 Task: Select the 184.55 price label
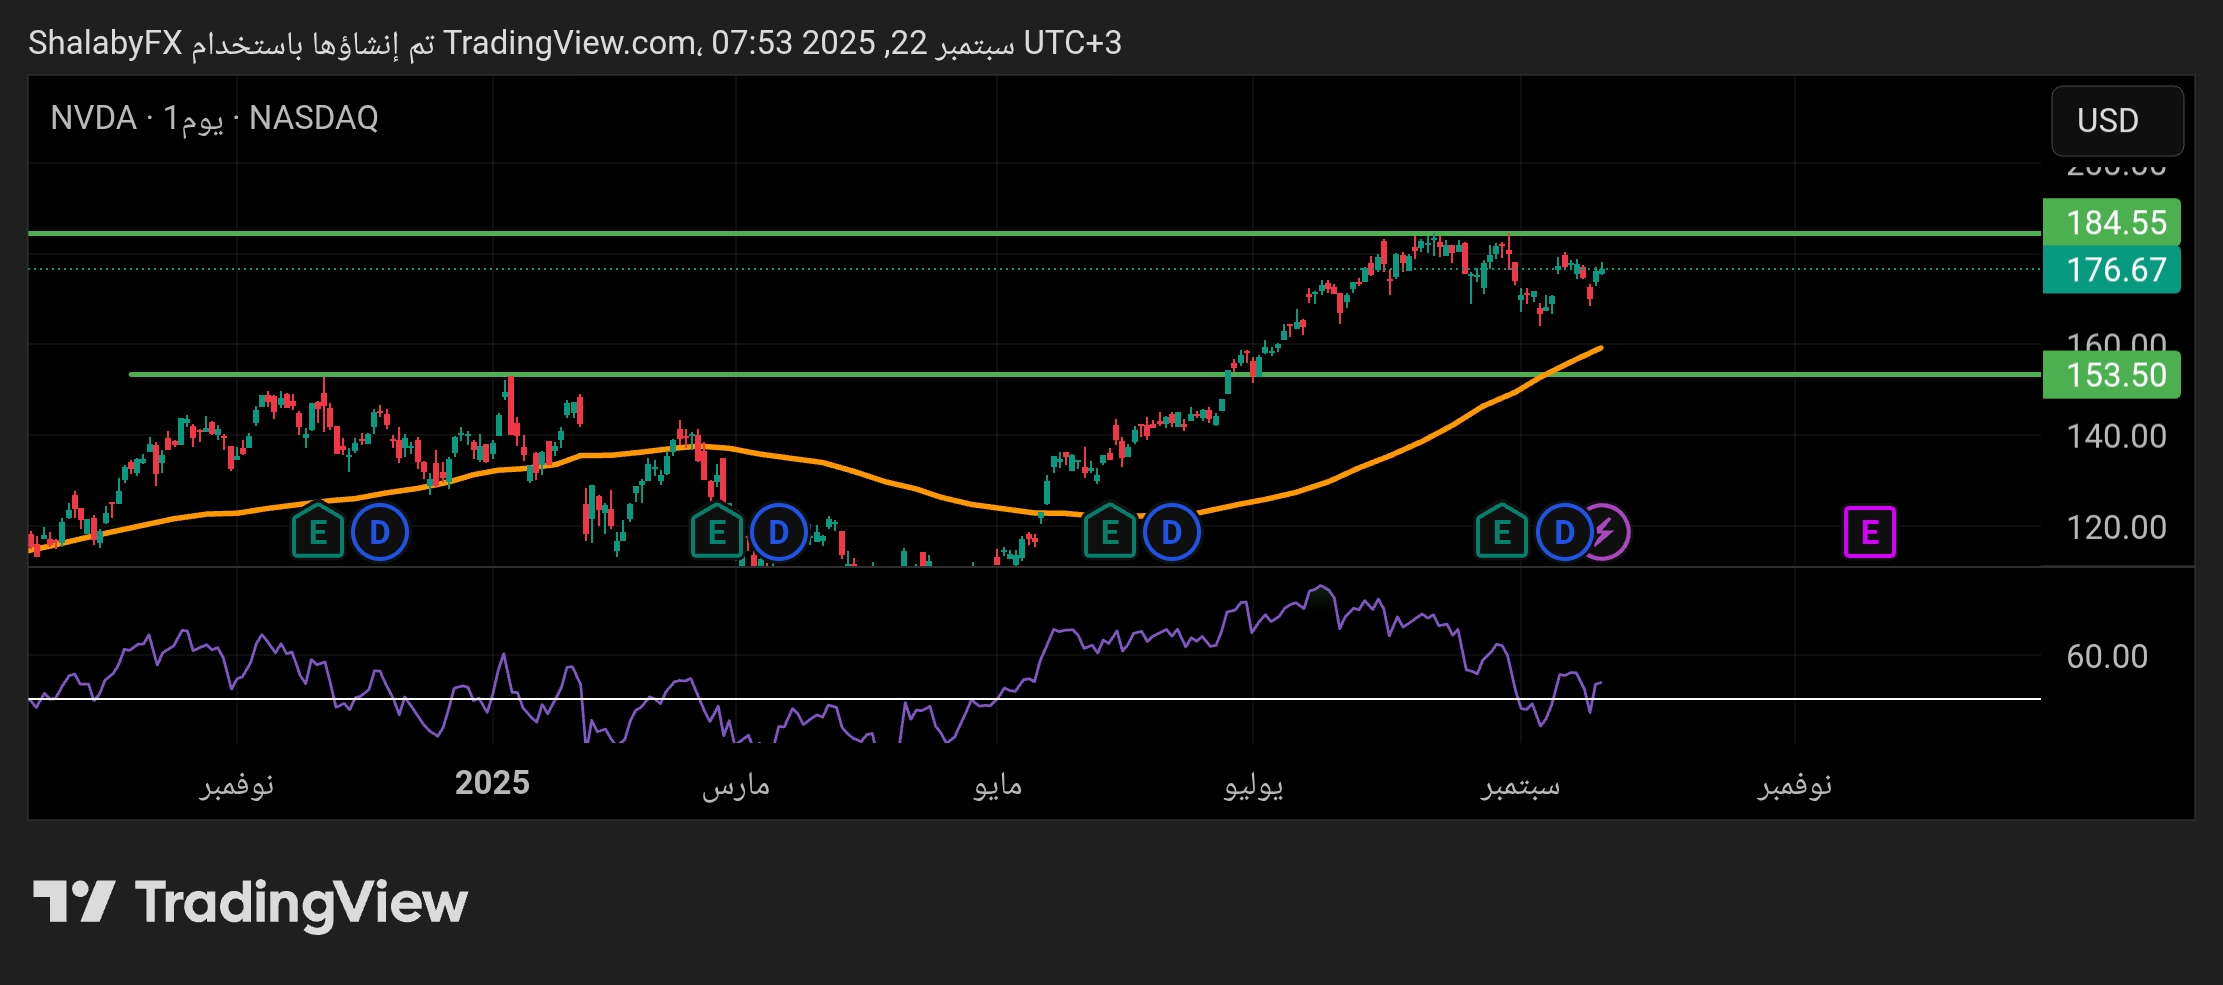(x=2112, y=222)
